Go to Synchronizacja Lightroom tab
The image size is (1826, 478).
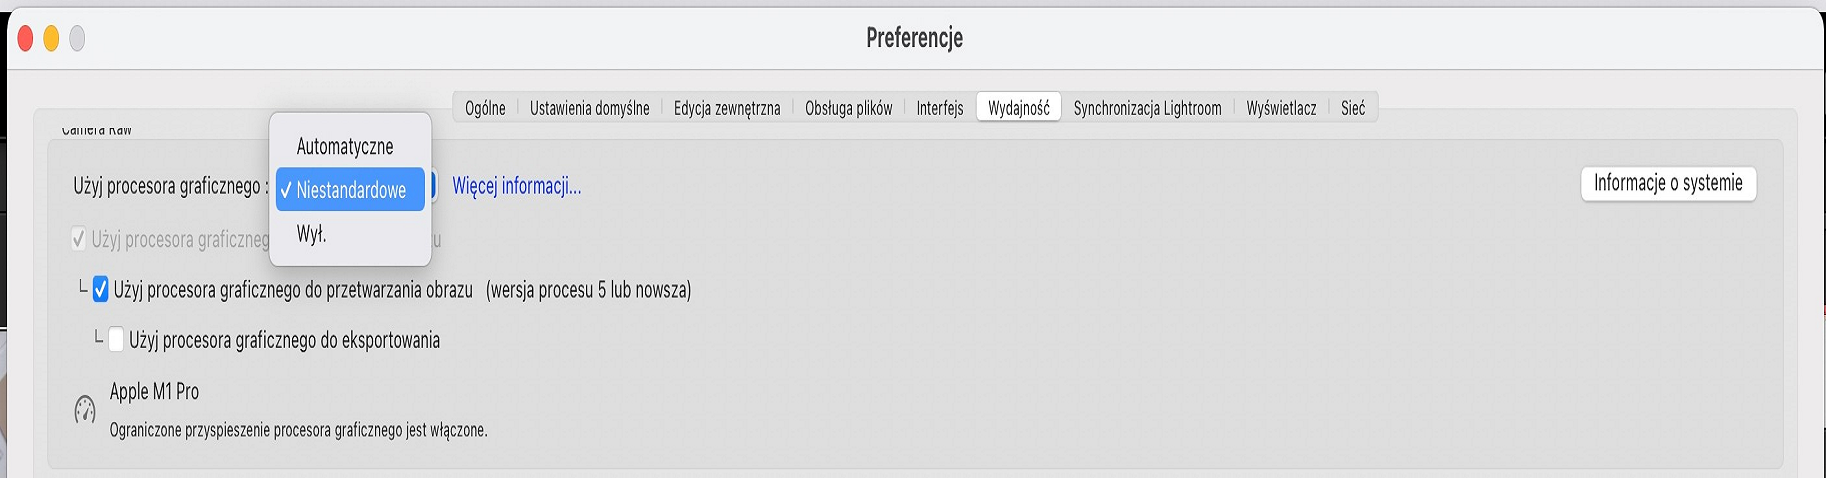[1147, 108]
